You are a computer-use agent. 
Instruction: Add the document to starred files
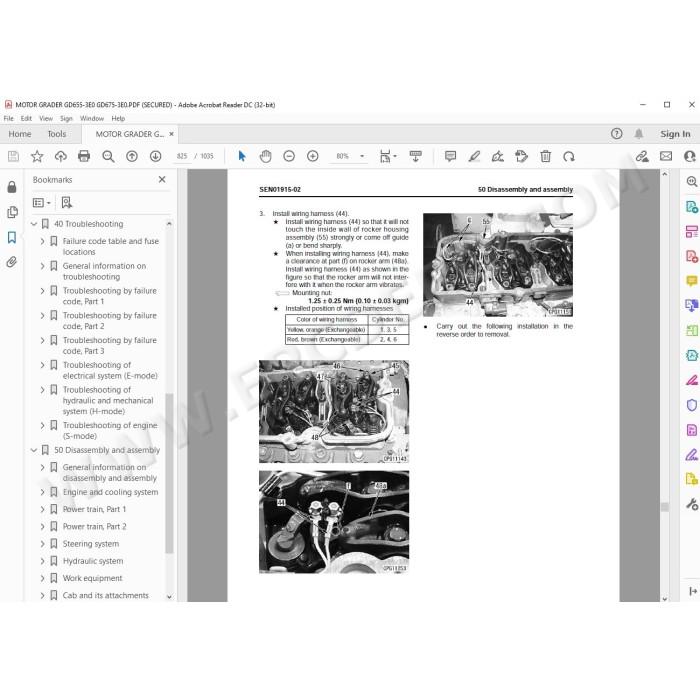point(37,156)
